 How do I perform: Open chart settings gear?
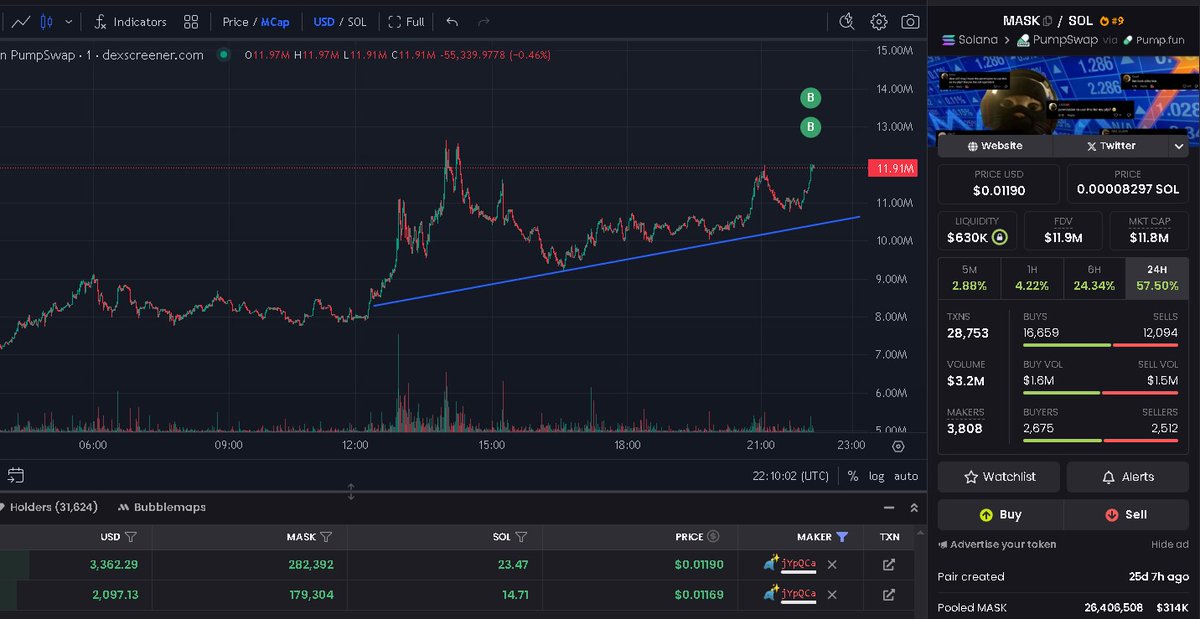[x=878, y=21]
